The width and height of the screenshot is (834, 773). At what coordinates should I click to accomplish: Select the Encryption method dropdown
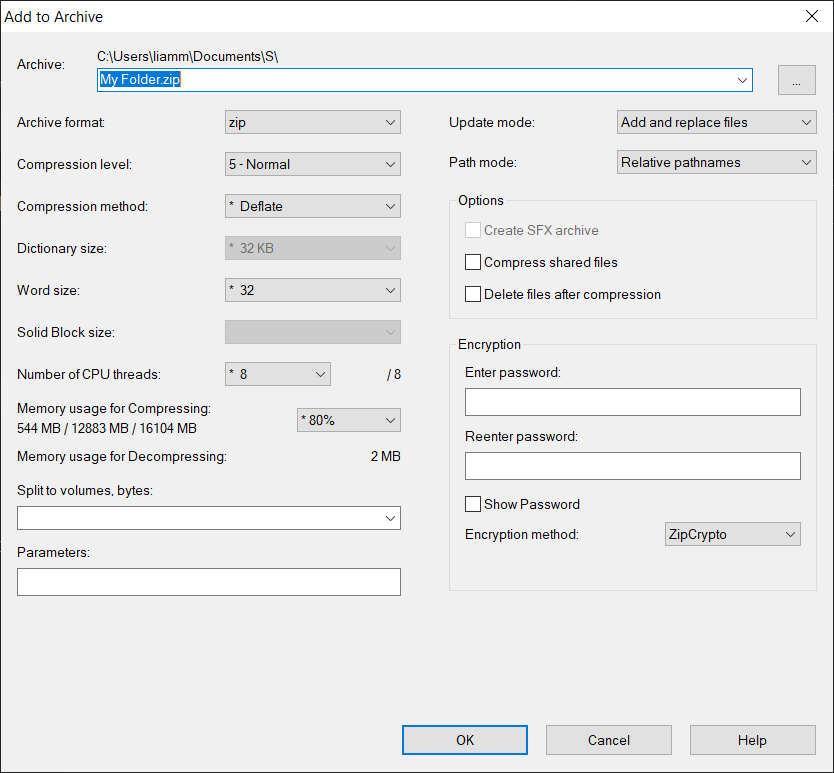click(x=733, y=534)
